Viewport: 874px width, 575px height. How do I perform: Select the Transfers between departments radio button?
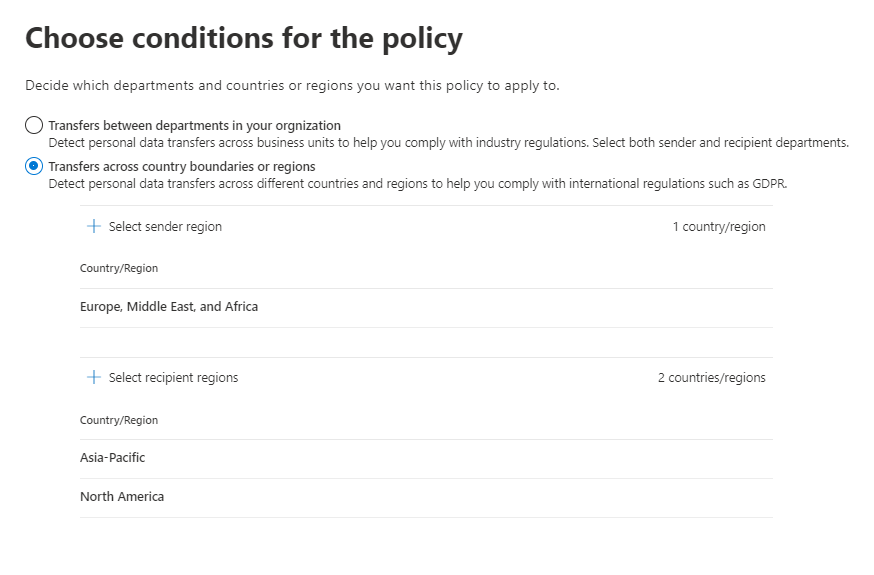click(34, 125)
